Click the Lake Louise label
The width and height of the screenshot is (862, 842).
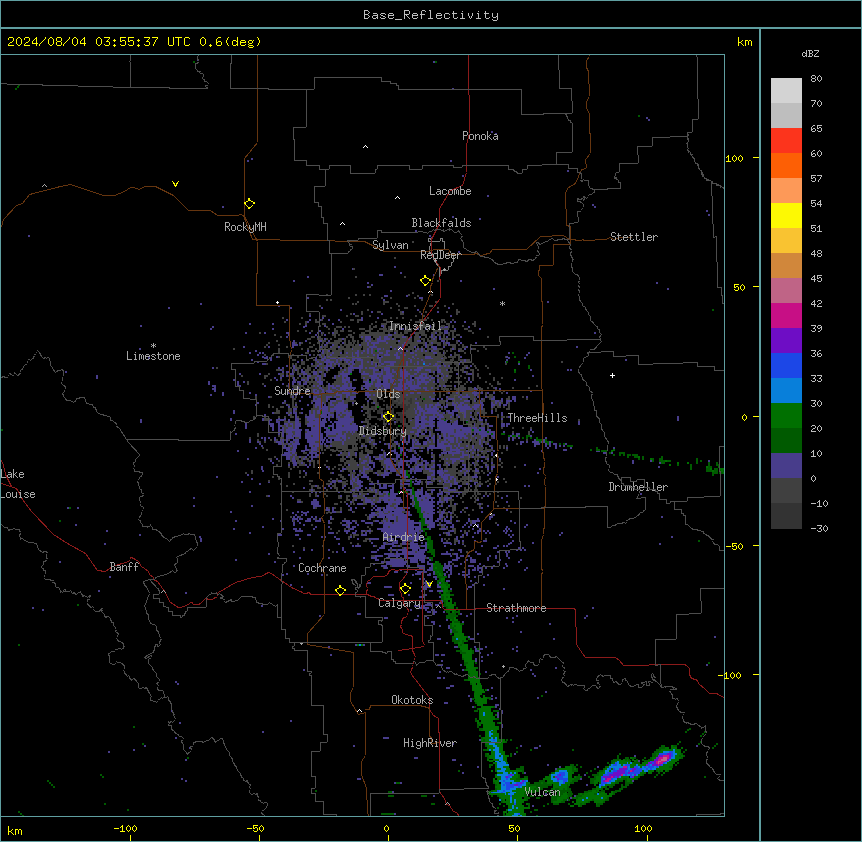18,484
